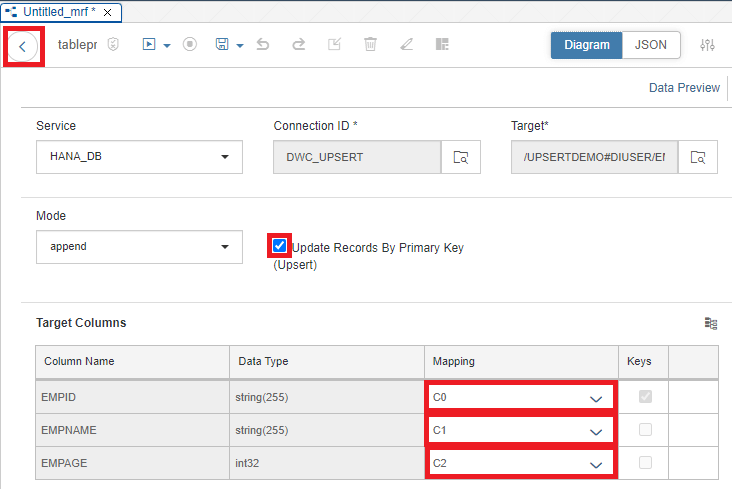Switch to the JSON view tab
The image size is (732, 489).
point(651,45)
